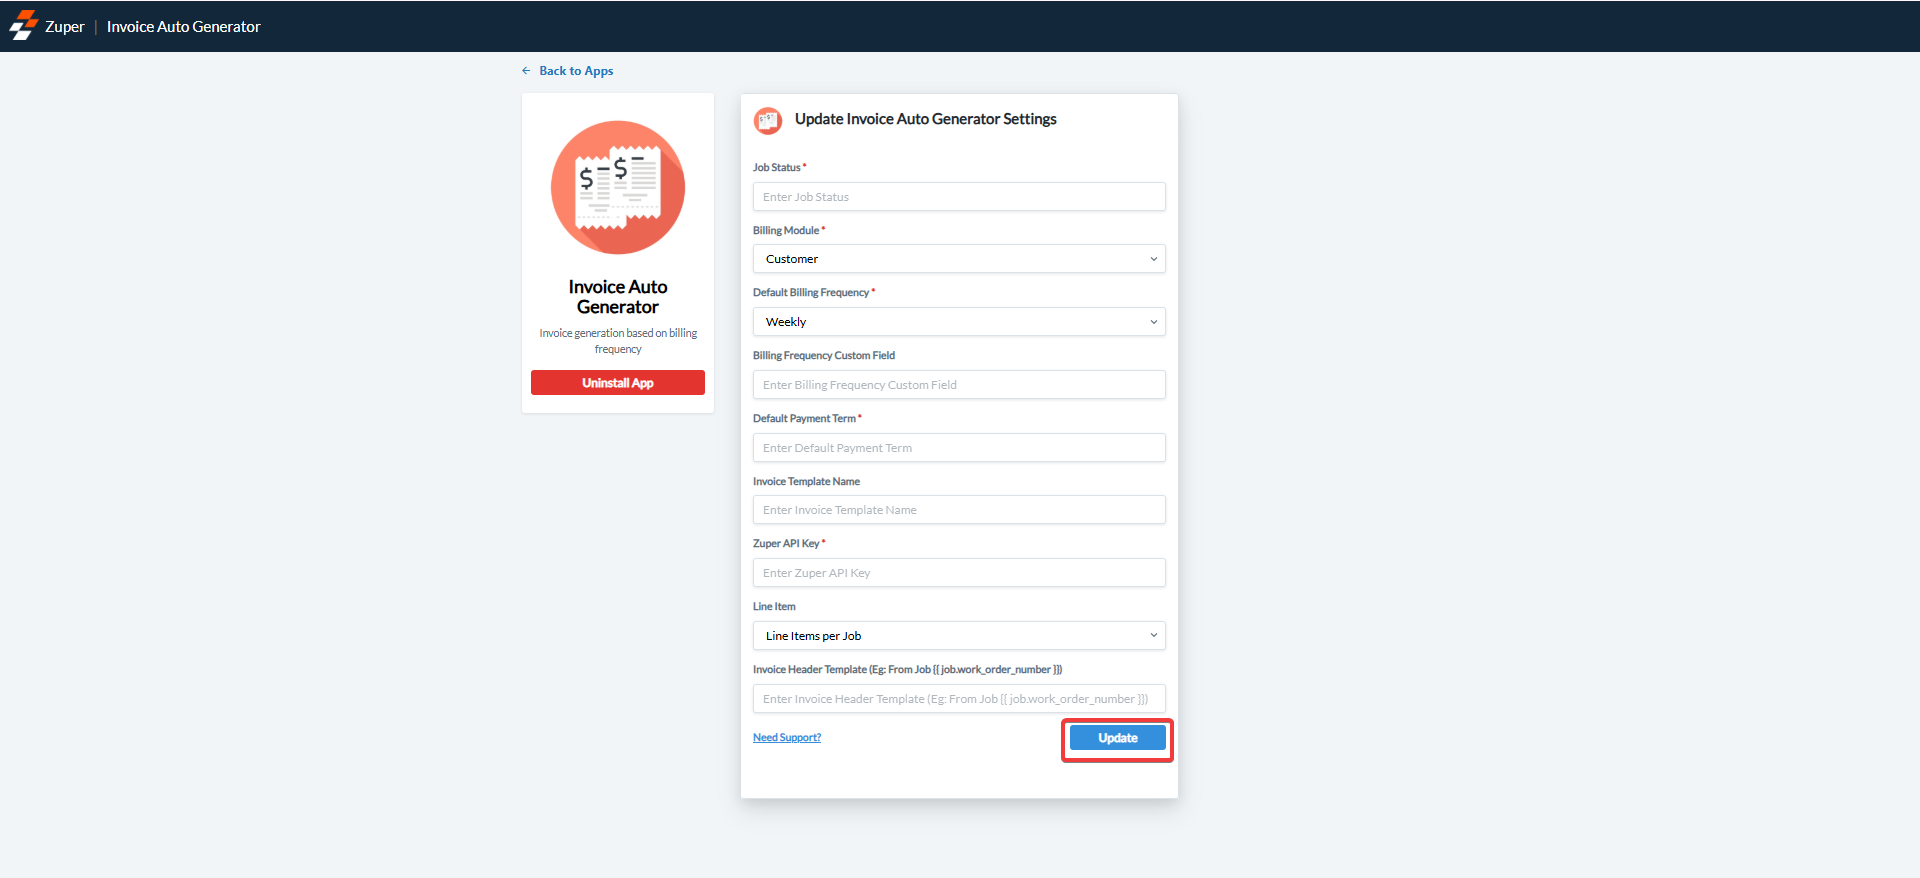The height and width of the screenshot is (878, 1920).
Task: Click the Update button
Action: (x=1118, y=738)
